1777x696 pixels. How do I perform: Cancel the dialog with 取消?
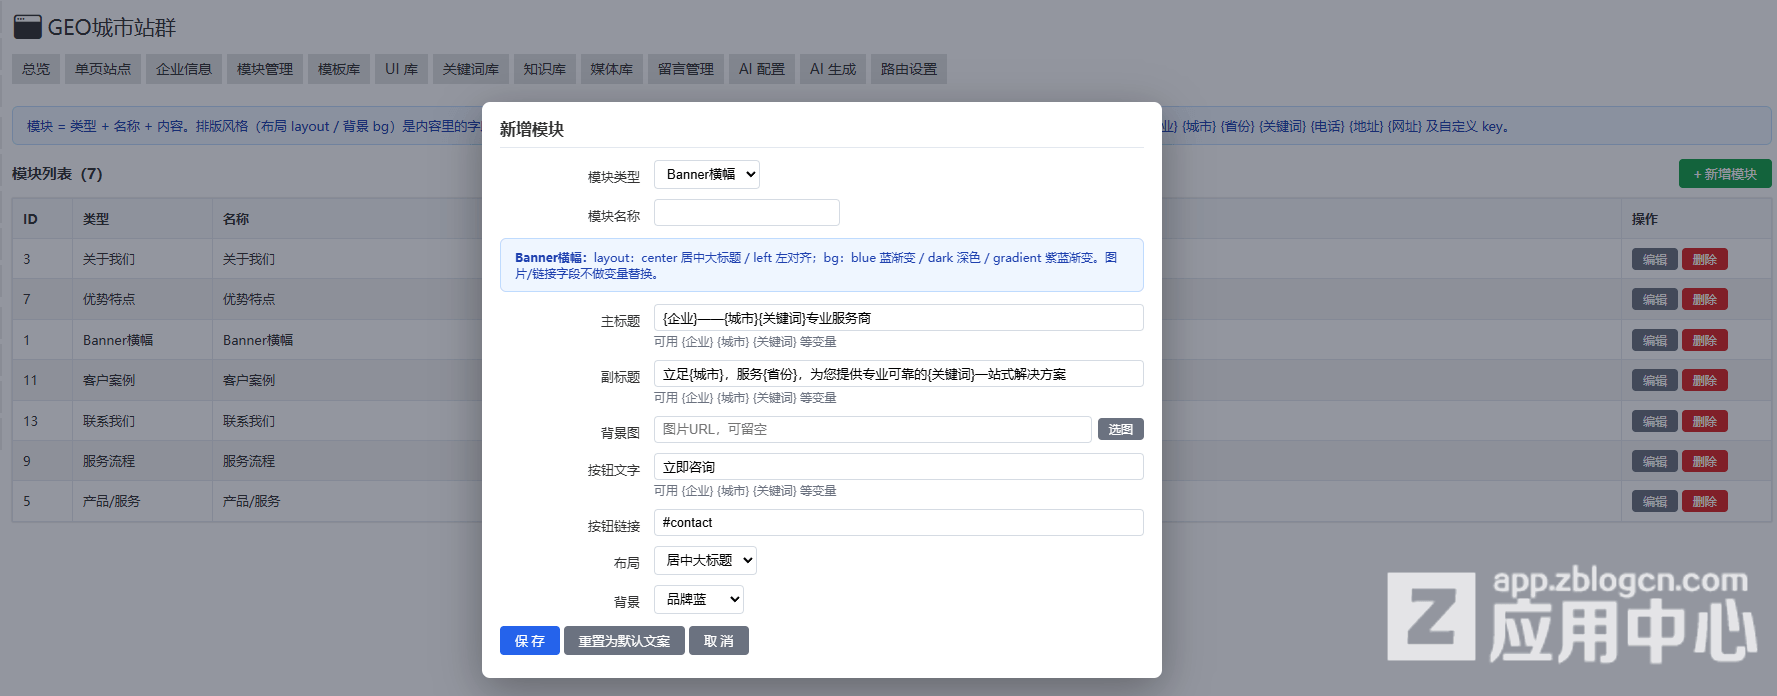click(719, 641)
